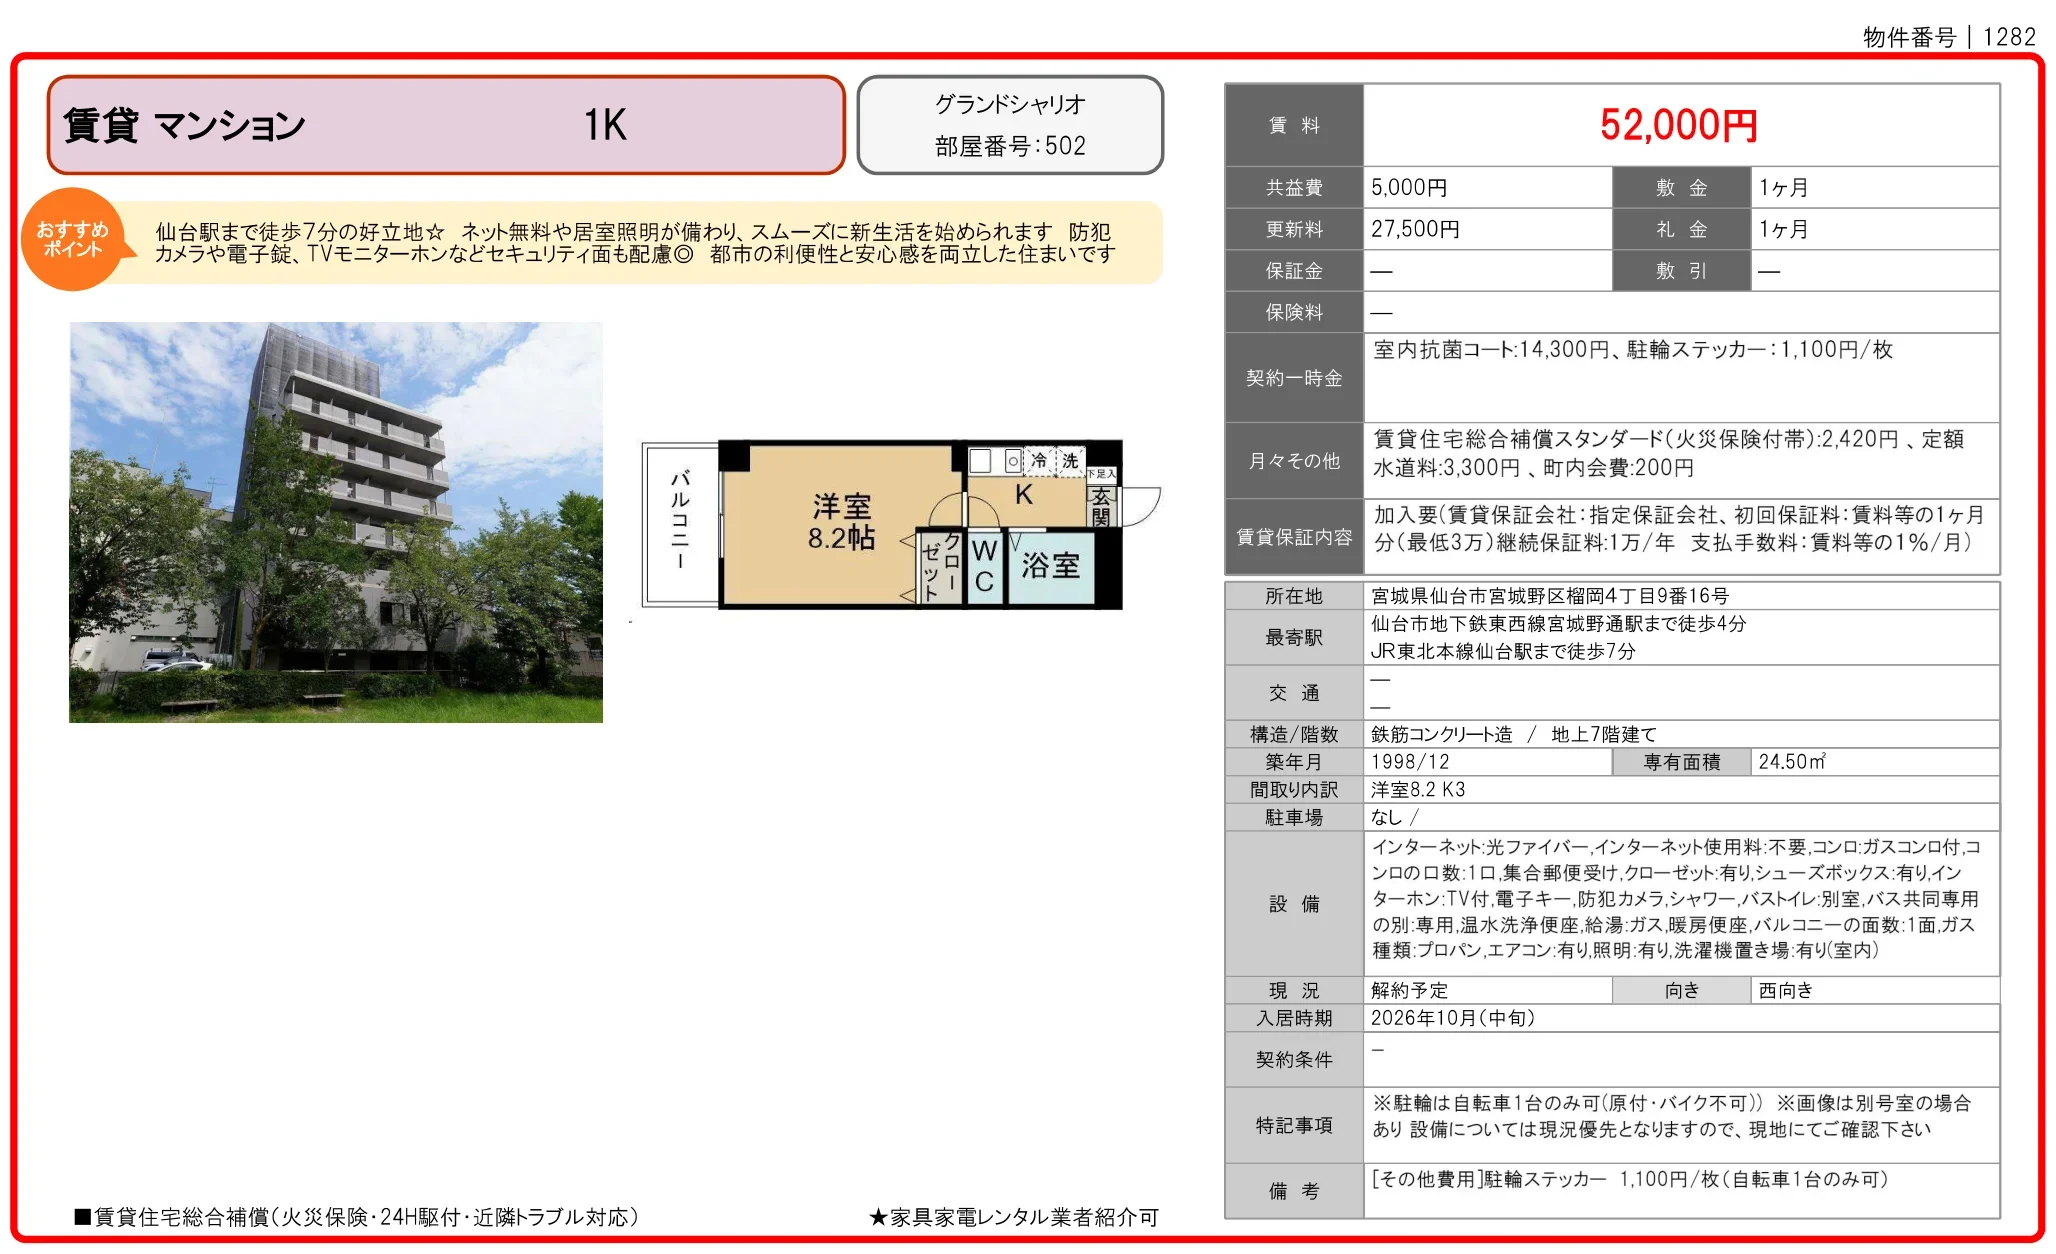Select the ※駐輪は自転車1台のみ可 note

pos(1568,1103)
